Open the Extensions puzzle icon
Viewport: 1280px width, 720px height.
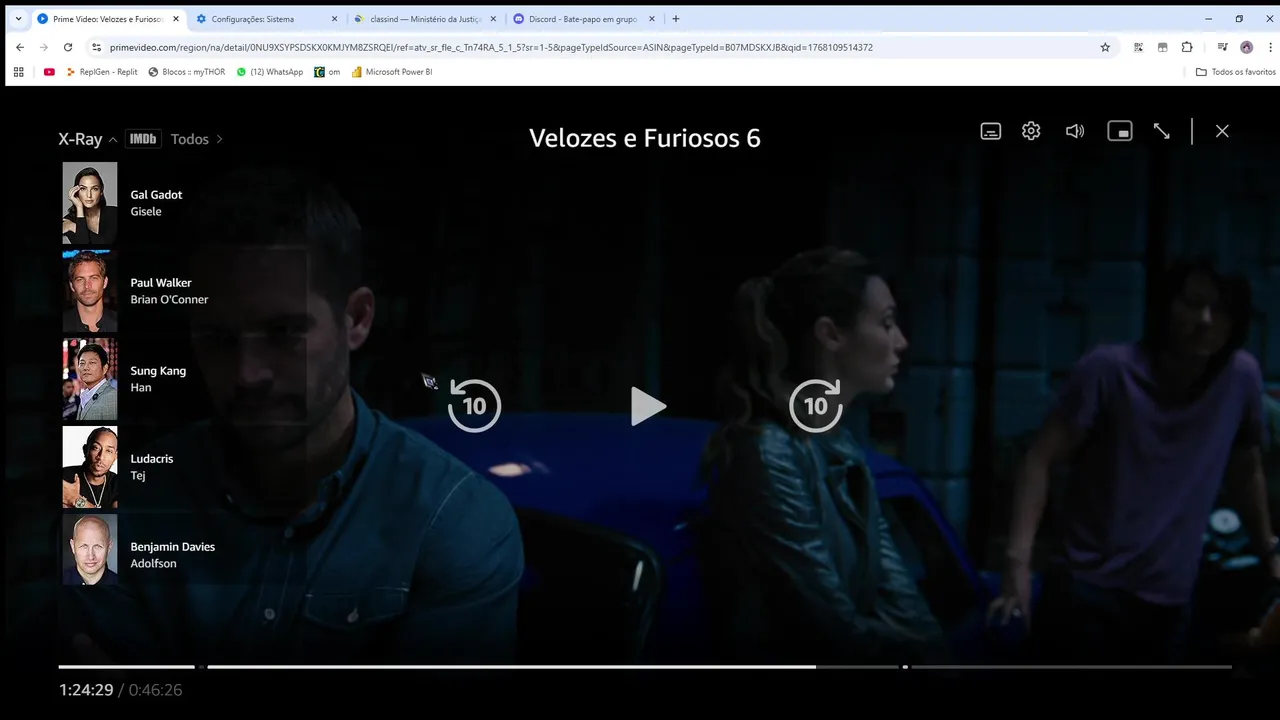click(x=1187, y=47)
